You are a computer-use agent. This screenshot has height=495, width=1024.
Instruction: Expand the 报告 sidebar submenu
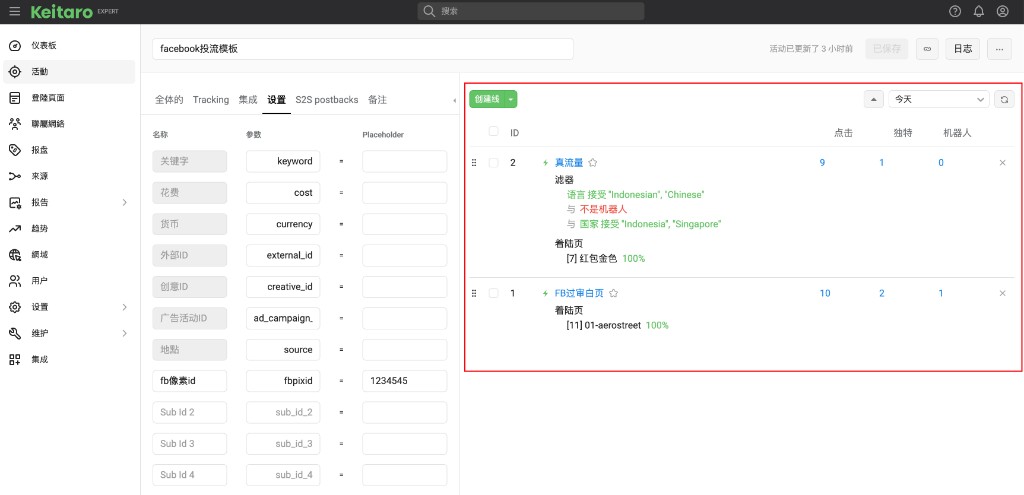pyautogui.click(x=125, y=202)
